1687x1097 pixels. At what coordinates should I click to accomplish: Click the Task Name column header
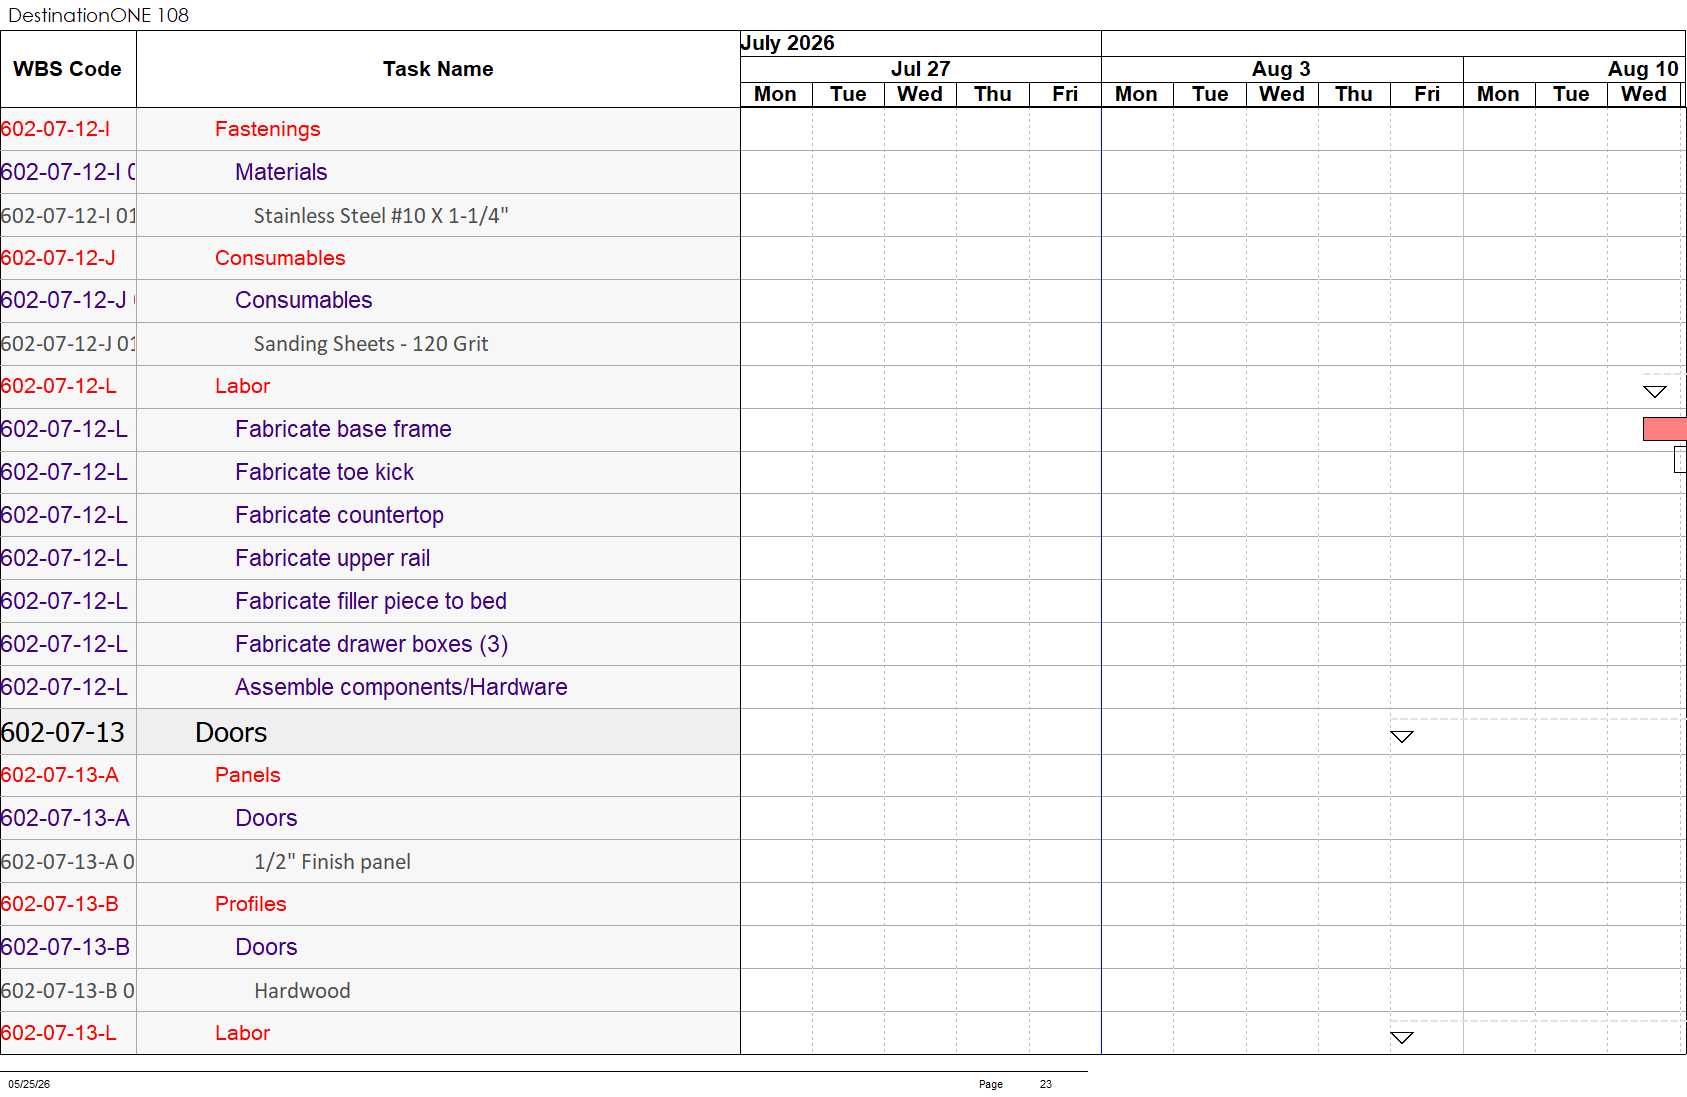coord(438,69)
